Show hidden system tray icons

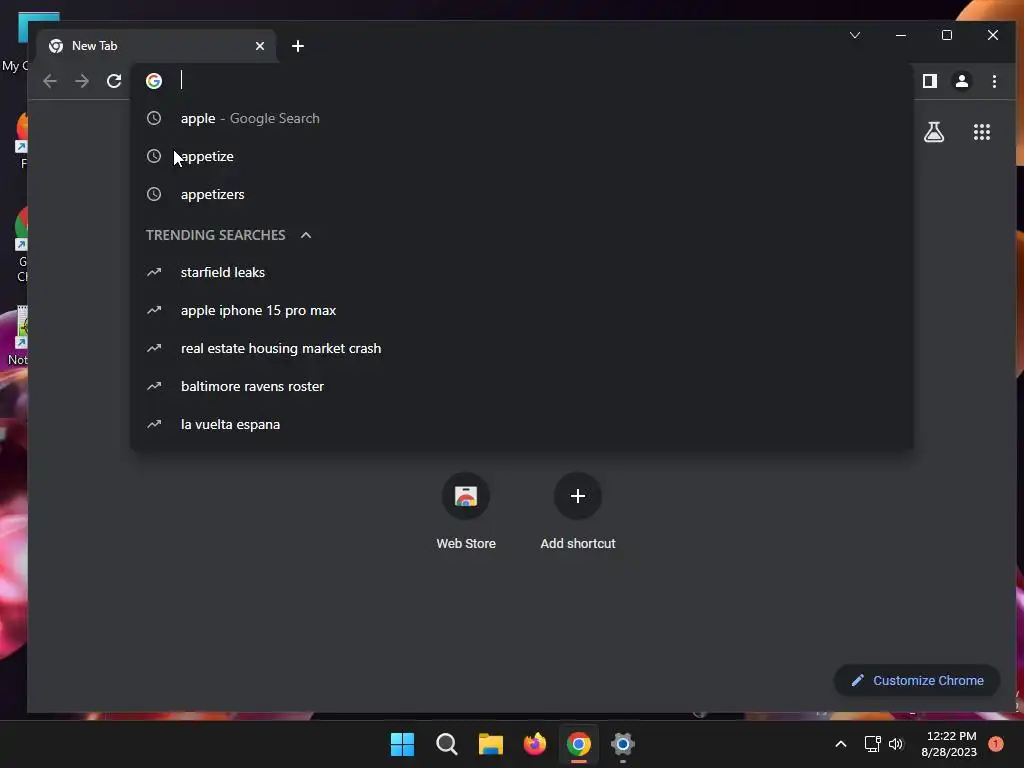pyautogui.click(x=841, y=744)
